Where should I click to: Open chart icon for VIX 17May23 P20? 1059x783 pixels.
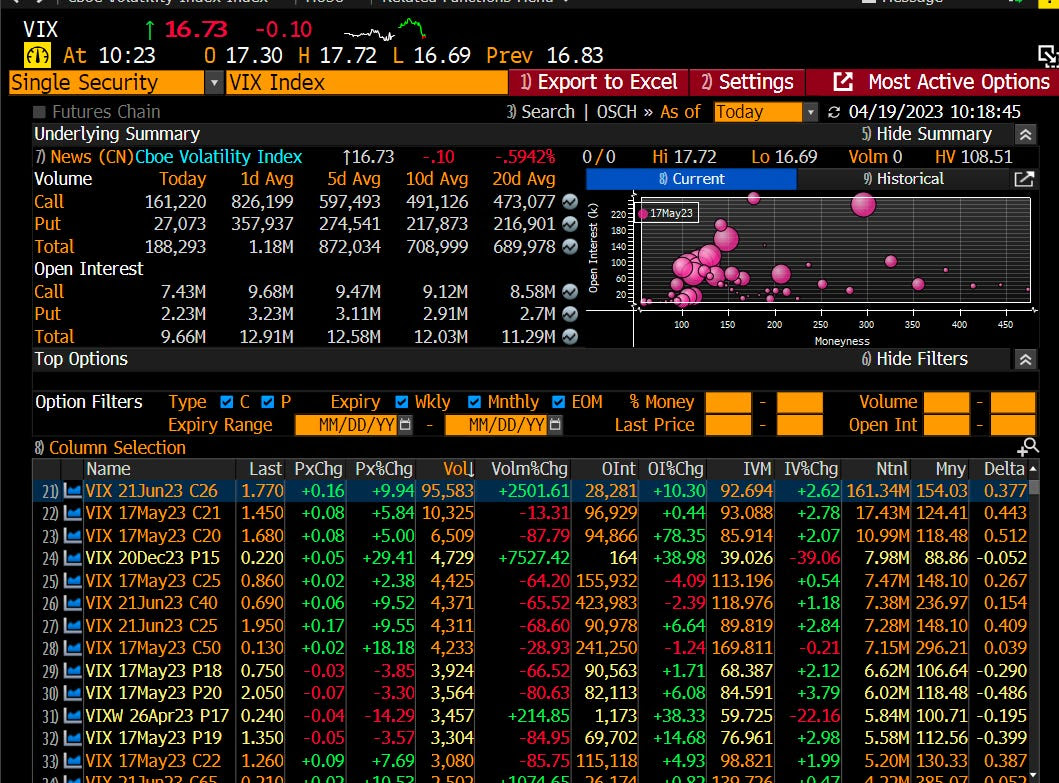point(72,694)
